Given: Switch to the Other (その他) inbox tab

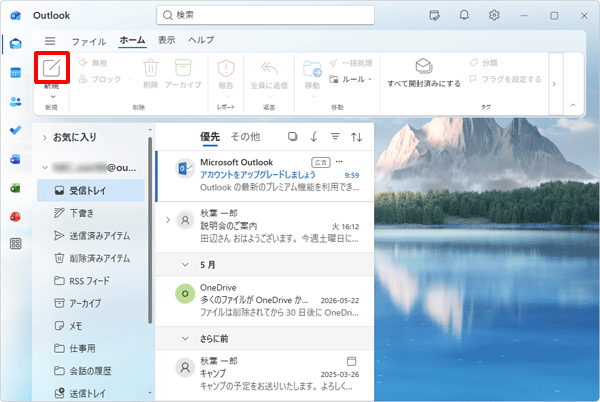Looking at the screenshot, I should coord(245,137).
